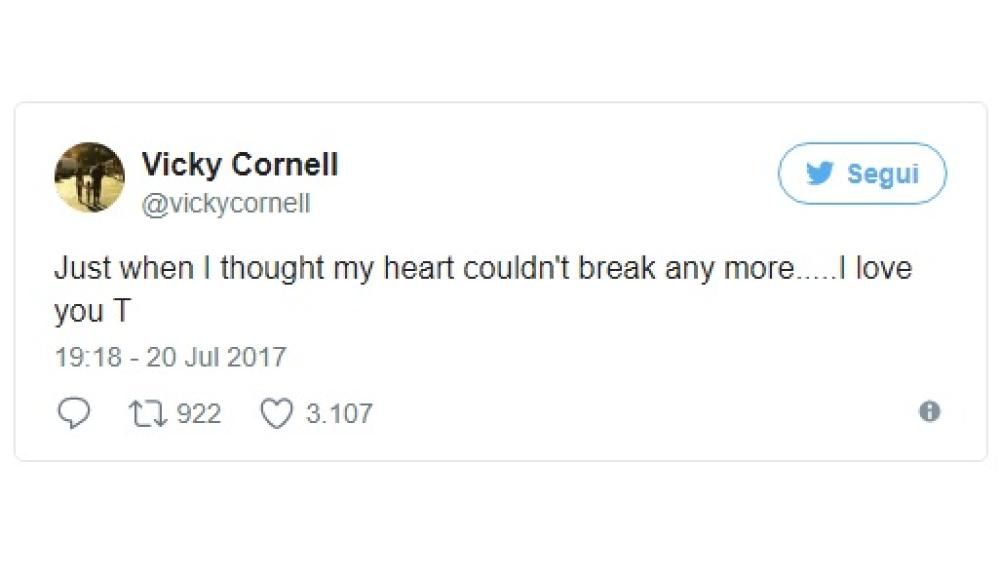Open the tweet info circle icon
Image resolution: width=1000 pixels, height=576 pixels.
pyautogui.click(x=930, y=412)
